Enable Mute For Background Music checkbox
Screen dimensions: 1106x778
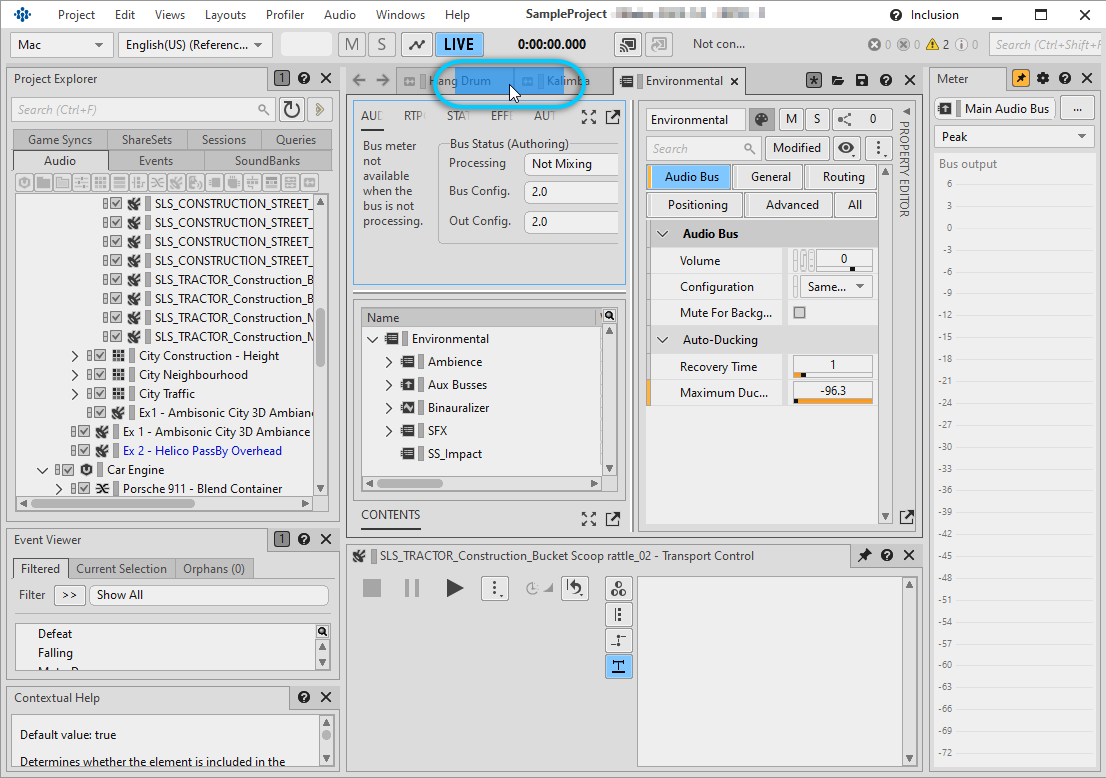click(x=799, y=313)
